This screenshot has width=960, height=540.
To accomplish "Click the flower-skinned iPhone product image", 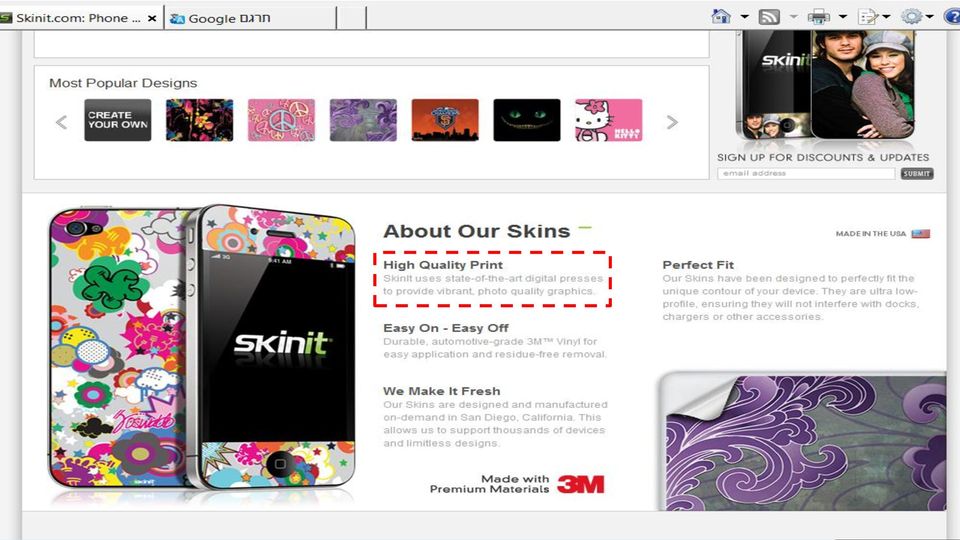I will click(202, 347).
